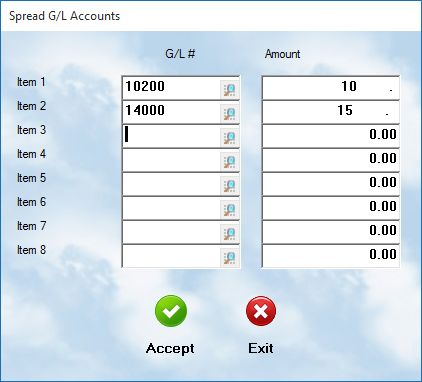422x382 pixels.
Task: Open G/L lookup for Item 1
Action: point(229,89)
